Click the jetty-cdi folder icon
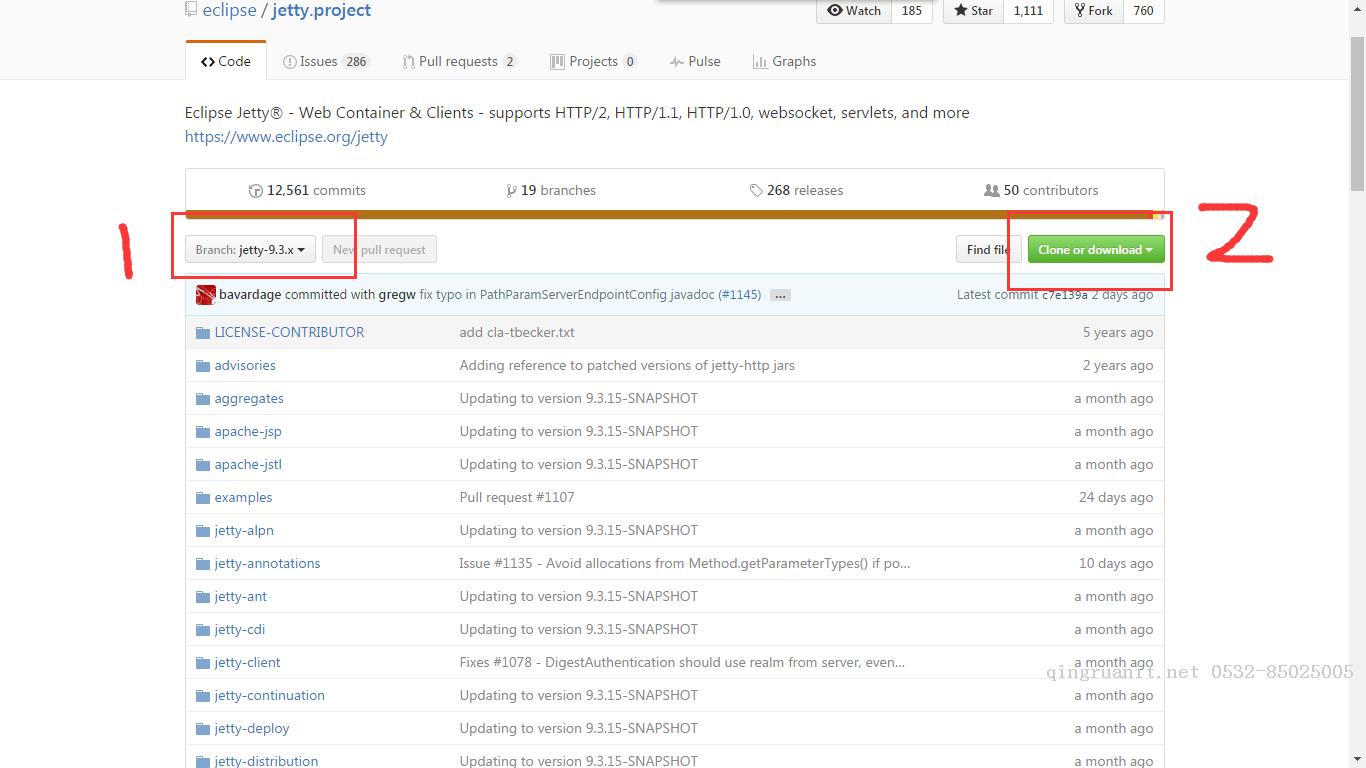The width and height of the screenshot is (1366, 768). [x=203, y=629]
